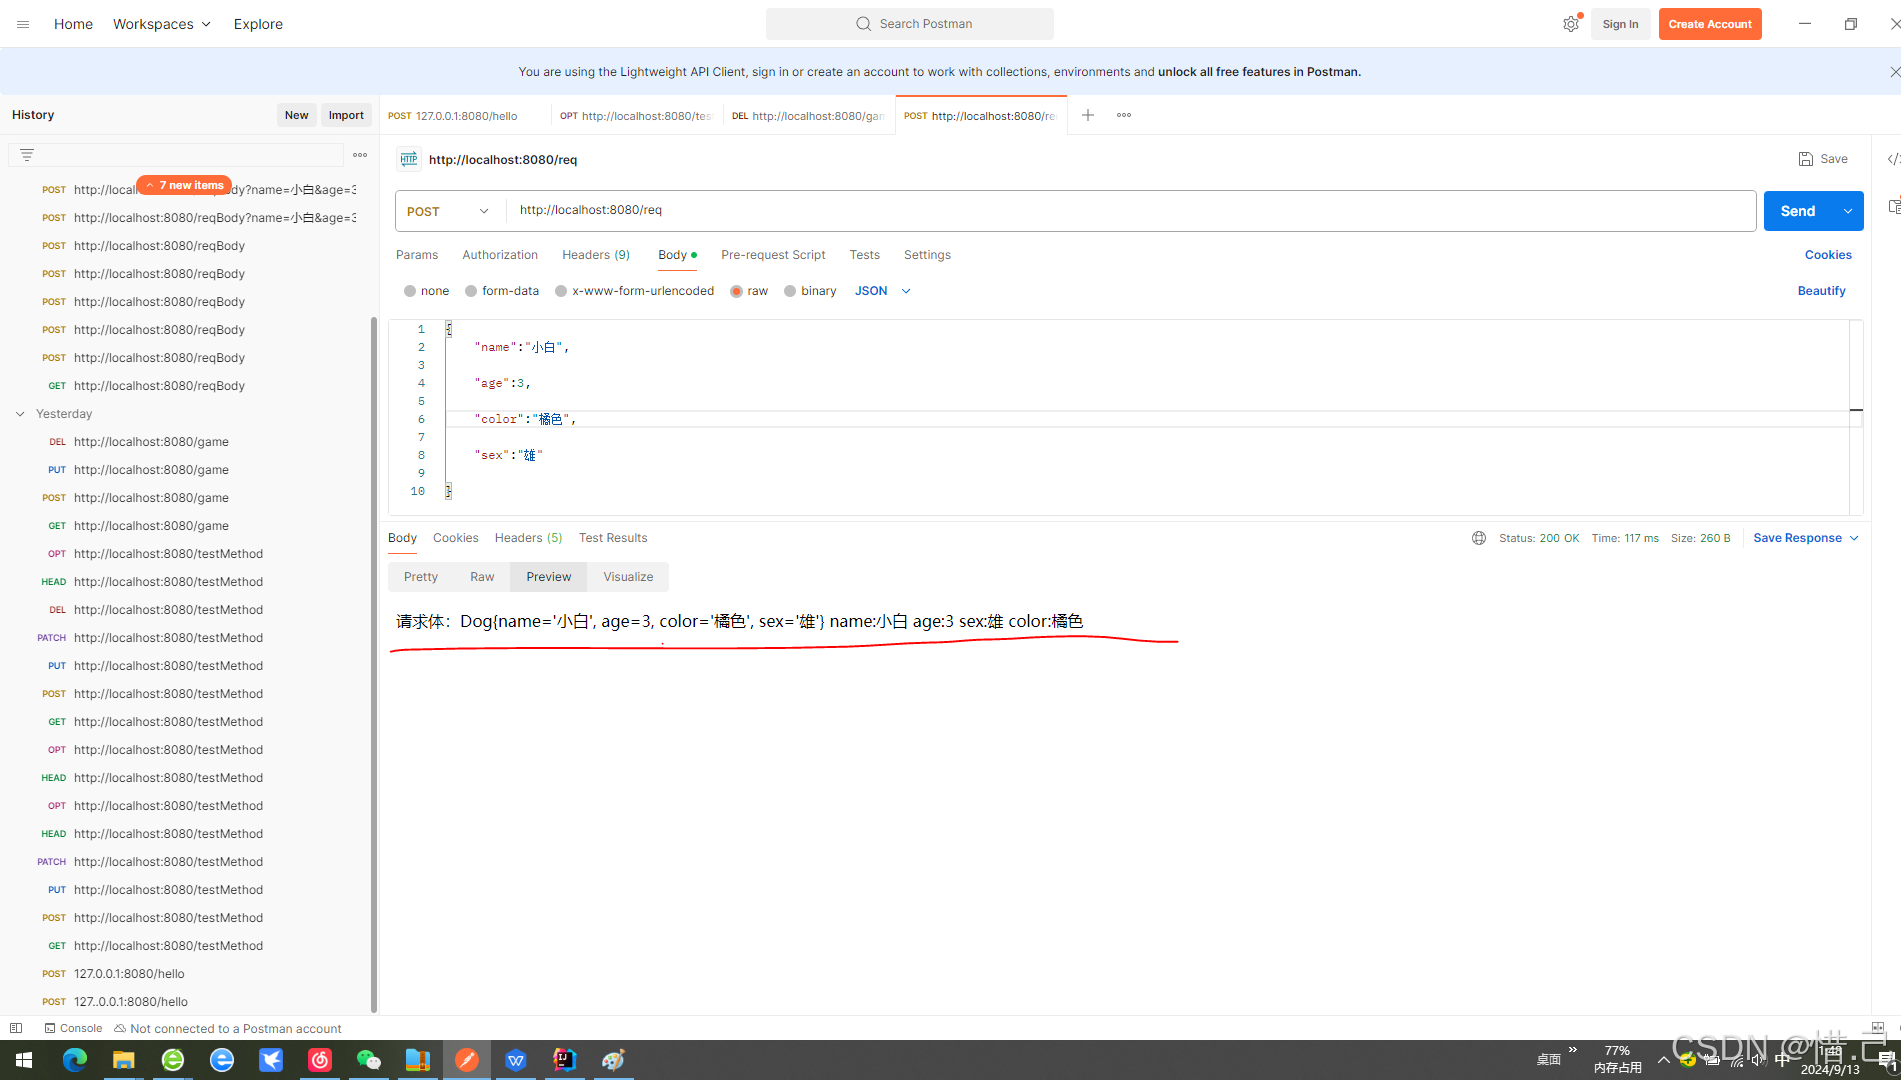Viewport: 1901px width, 1080px height.
Task: Click the Send button
Action: tap(1798, 211)
